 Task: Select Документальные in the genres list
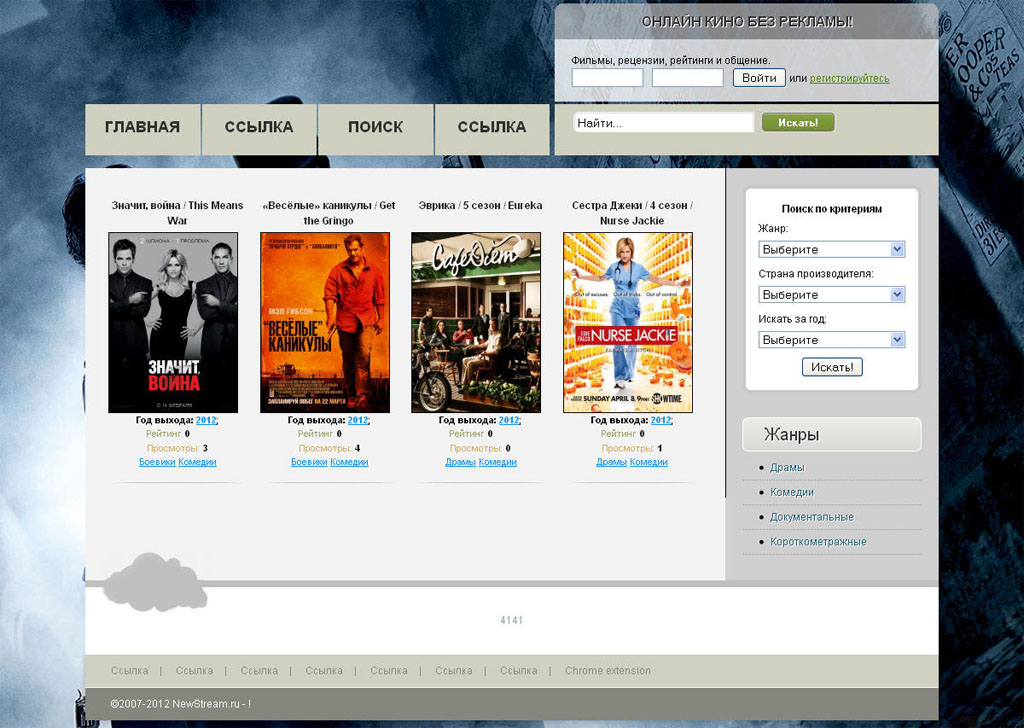pyautogui.click(x=811, y=517)
